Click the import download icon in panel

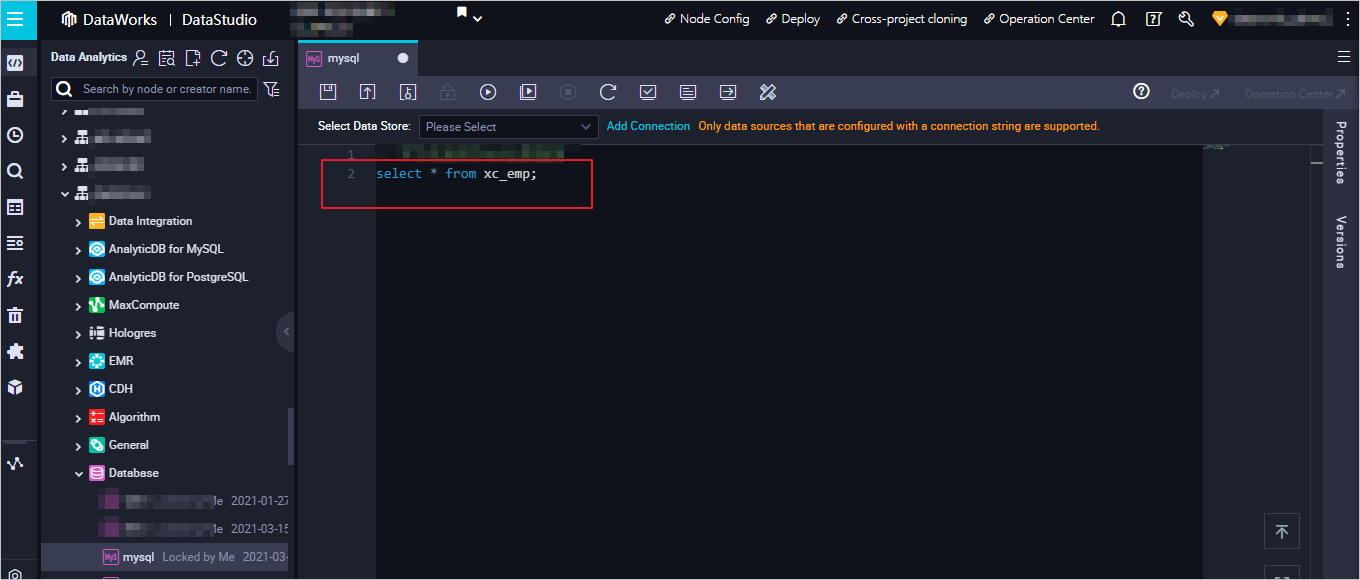[x=271, y=58]
